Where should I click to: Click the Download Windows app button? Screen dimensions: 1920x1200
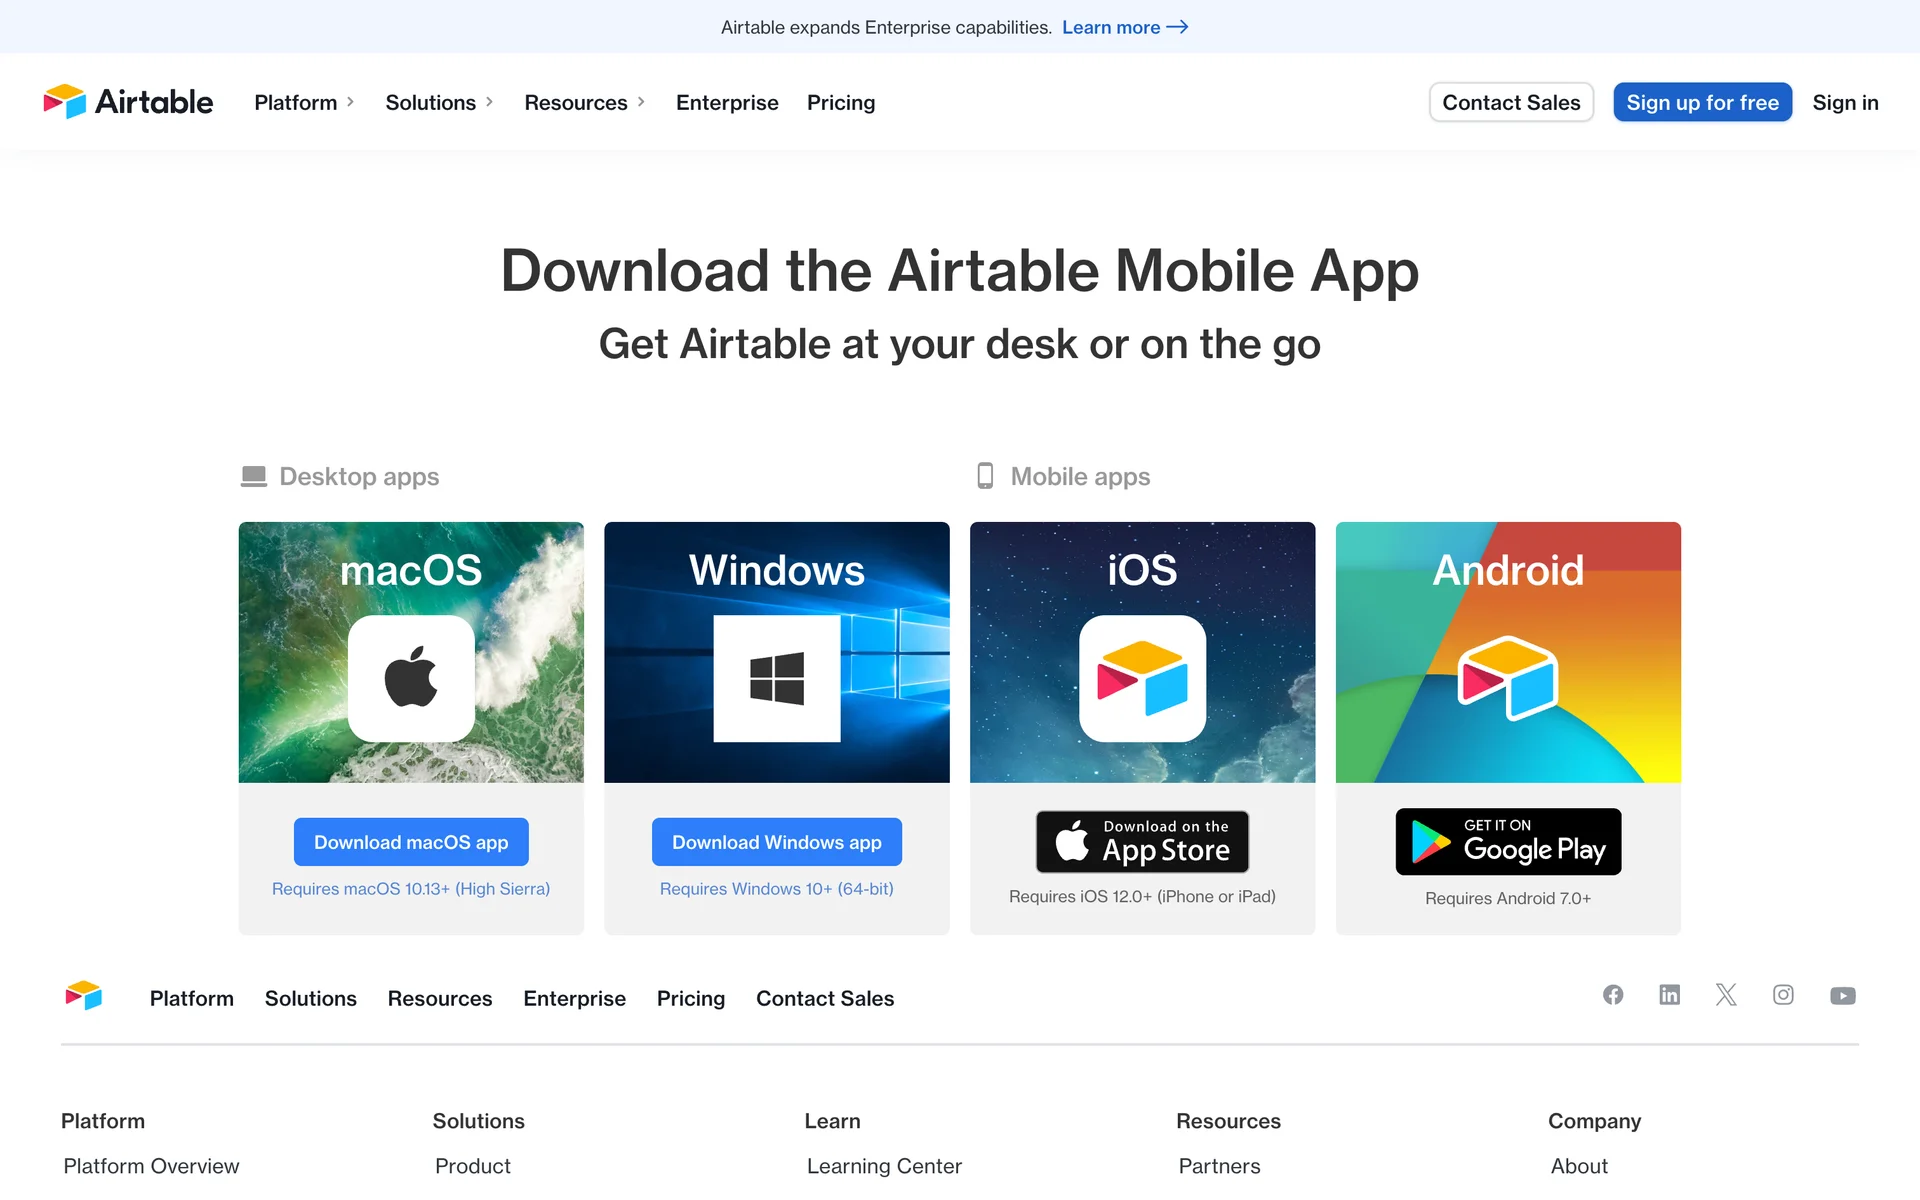point(777,842)
